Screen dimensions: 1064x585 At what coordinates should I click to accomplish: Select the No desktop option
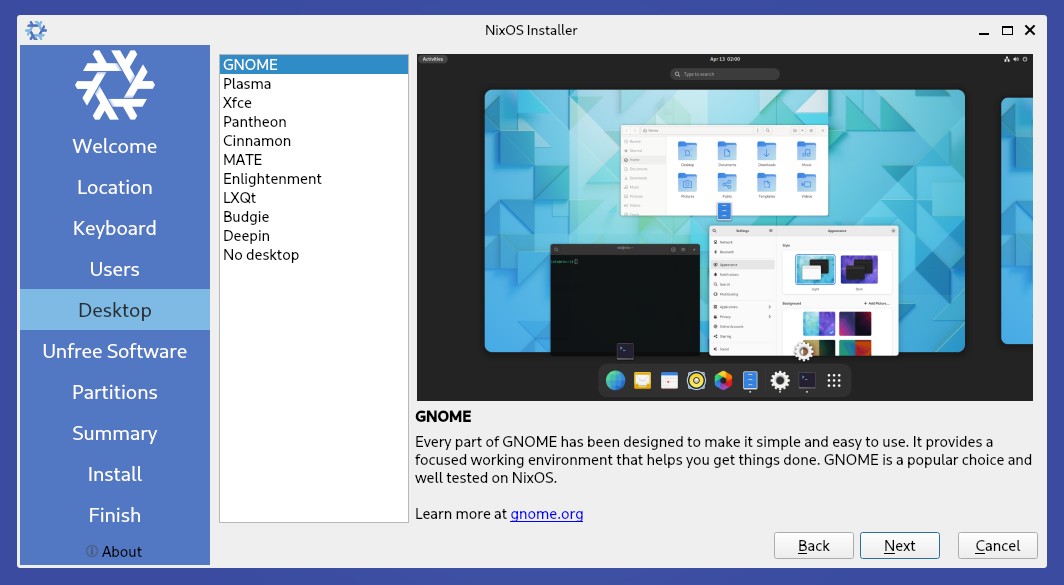pos(314,254)
